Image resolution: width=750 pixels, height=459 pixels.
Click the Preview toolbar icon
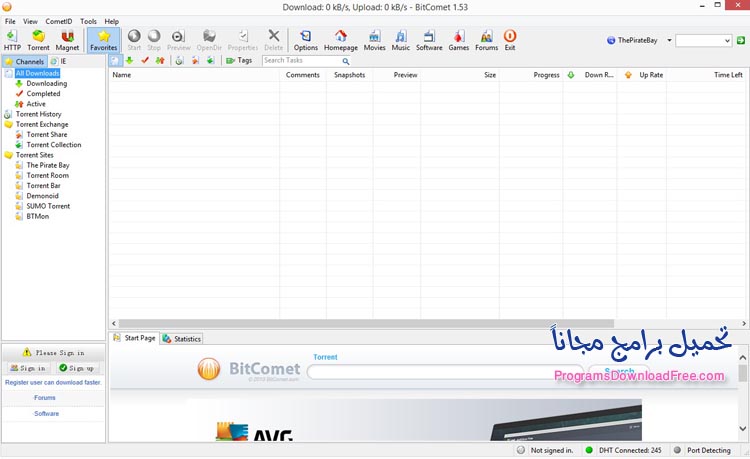[x=178, y=40]
